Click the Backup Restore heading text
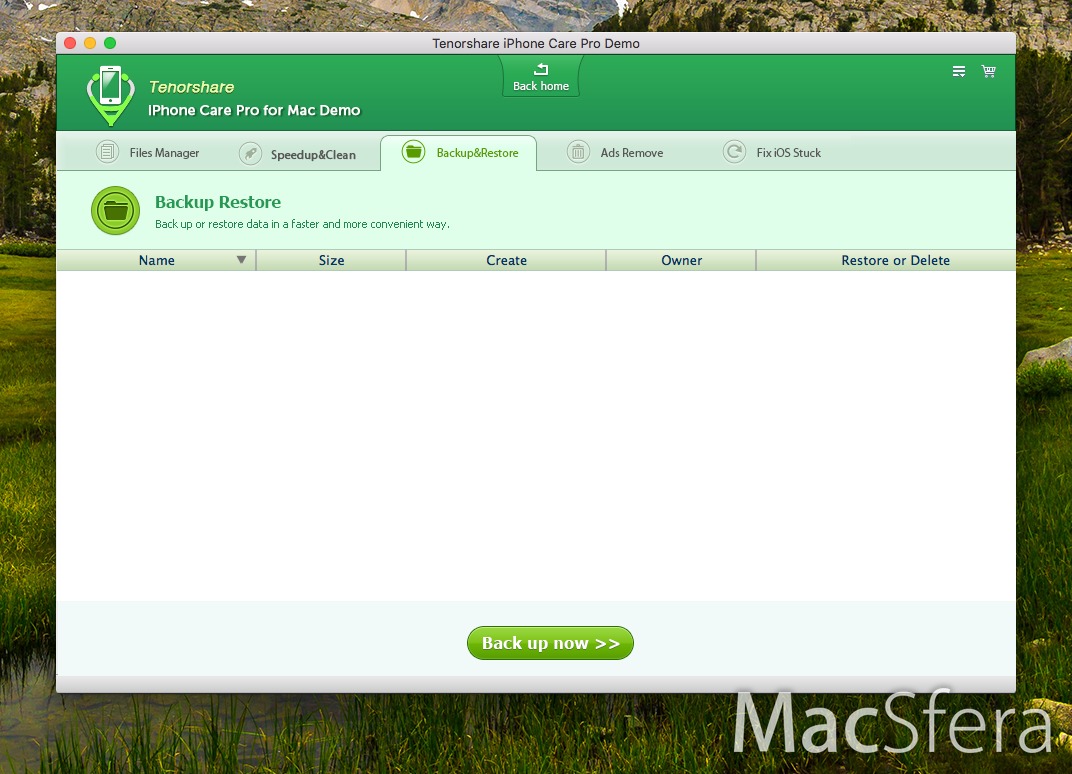The height and width of the screenshot is (774, 1072). coord(218,202)
